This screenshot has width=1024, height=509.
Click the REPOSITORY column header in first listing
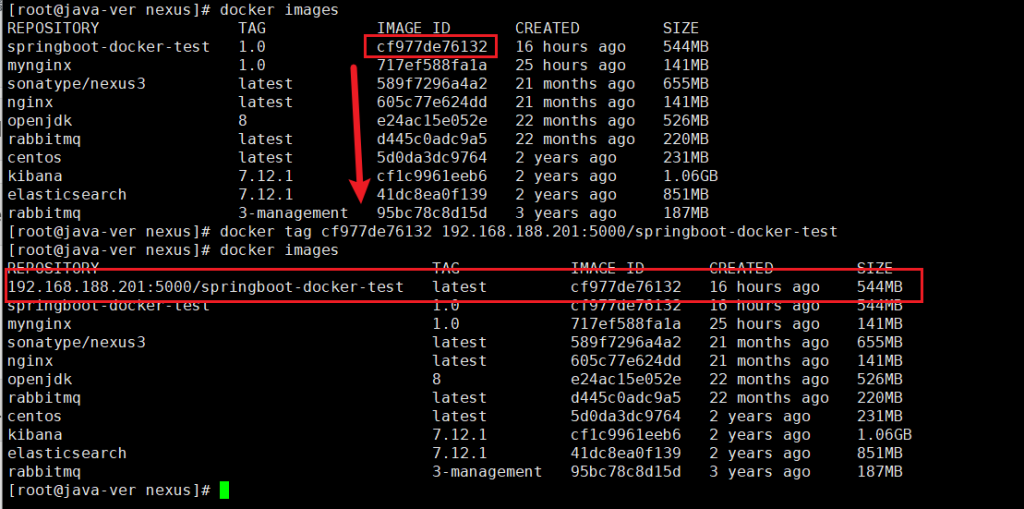[x=53, y=28]
